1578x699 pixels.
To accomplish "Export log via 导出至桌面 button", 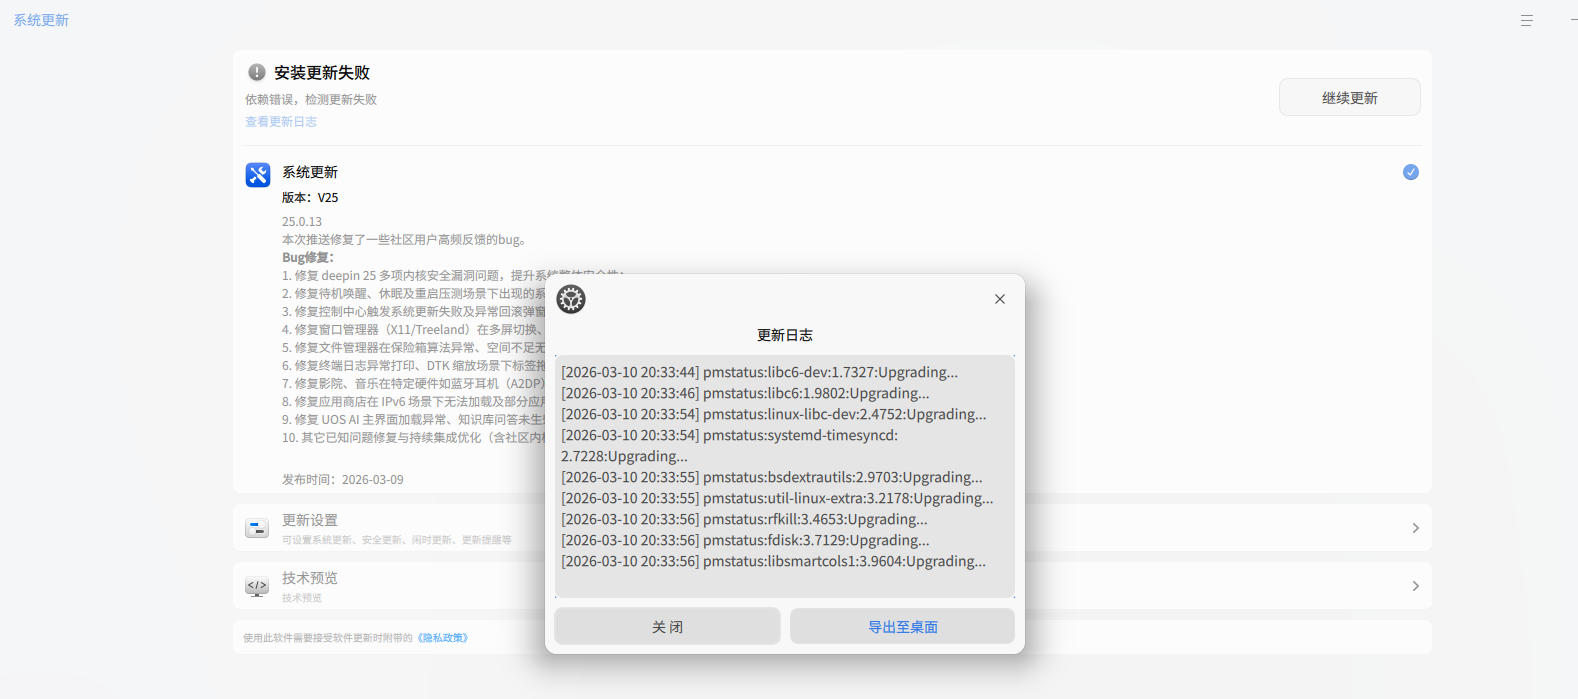I will point(902,626).
